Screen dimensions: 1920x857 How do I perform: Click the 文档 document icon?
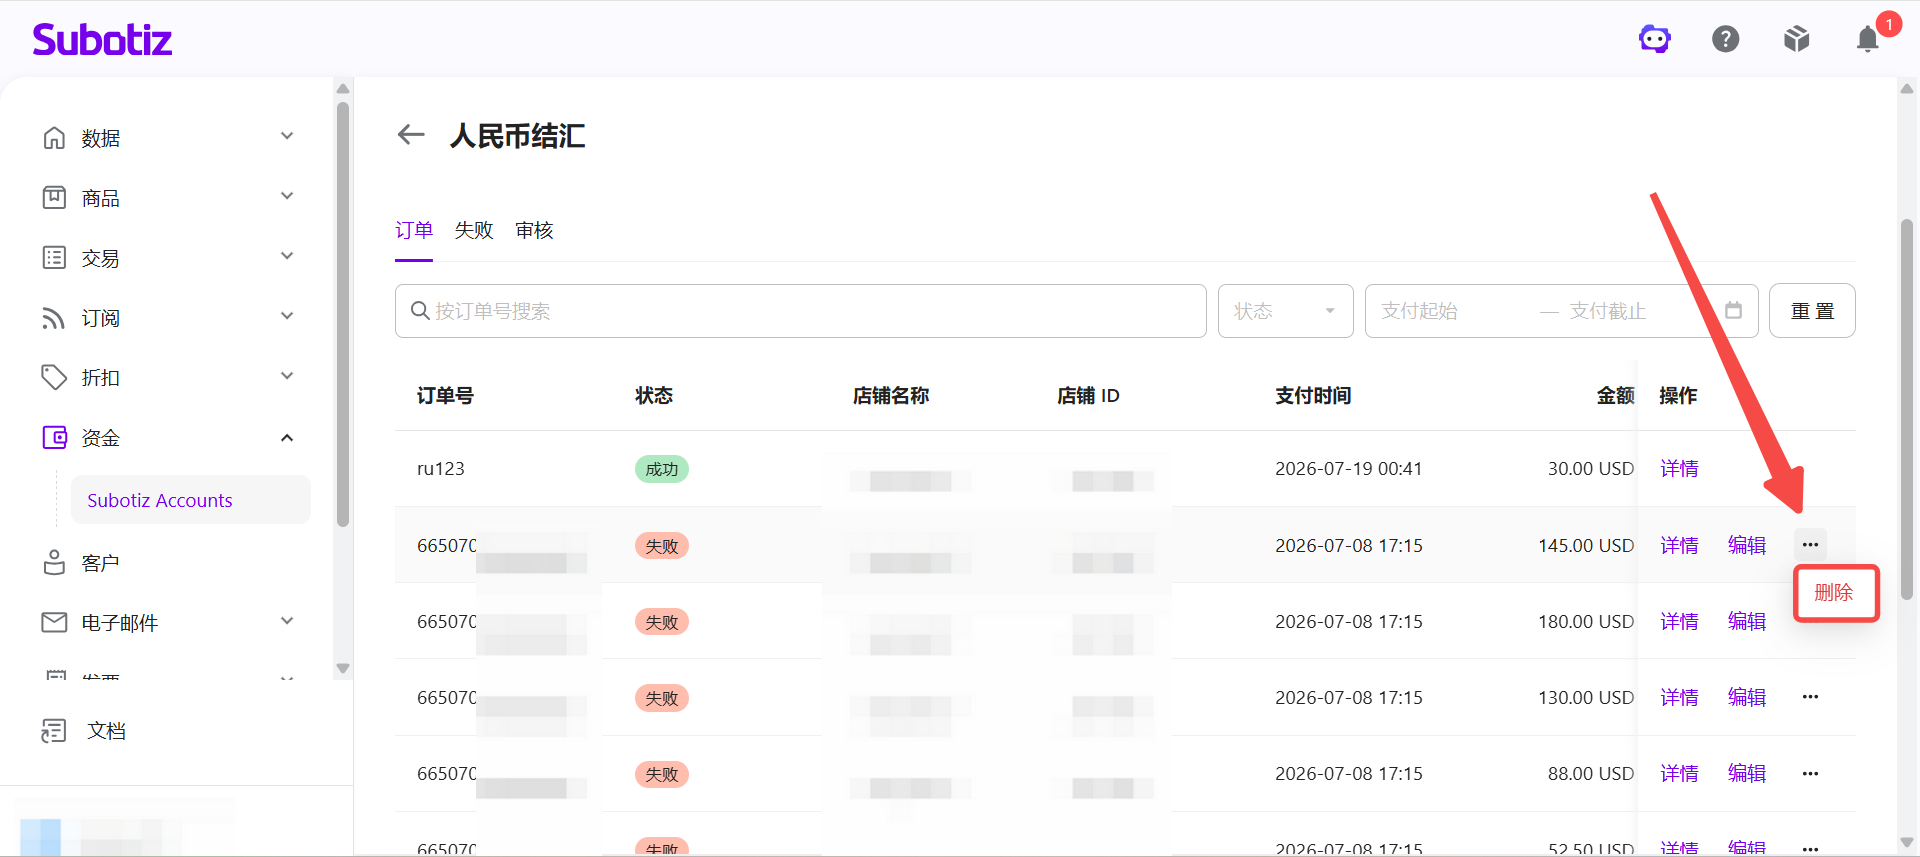54,730
